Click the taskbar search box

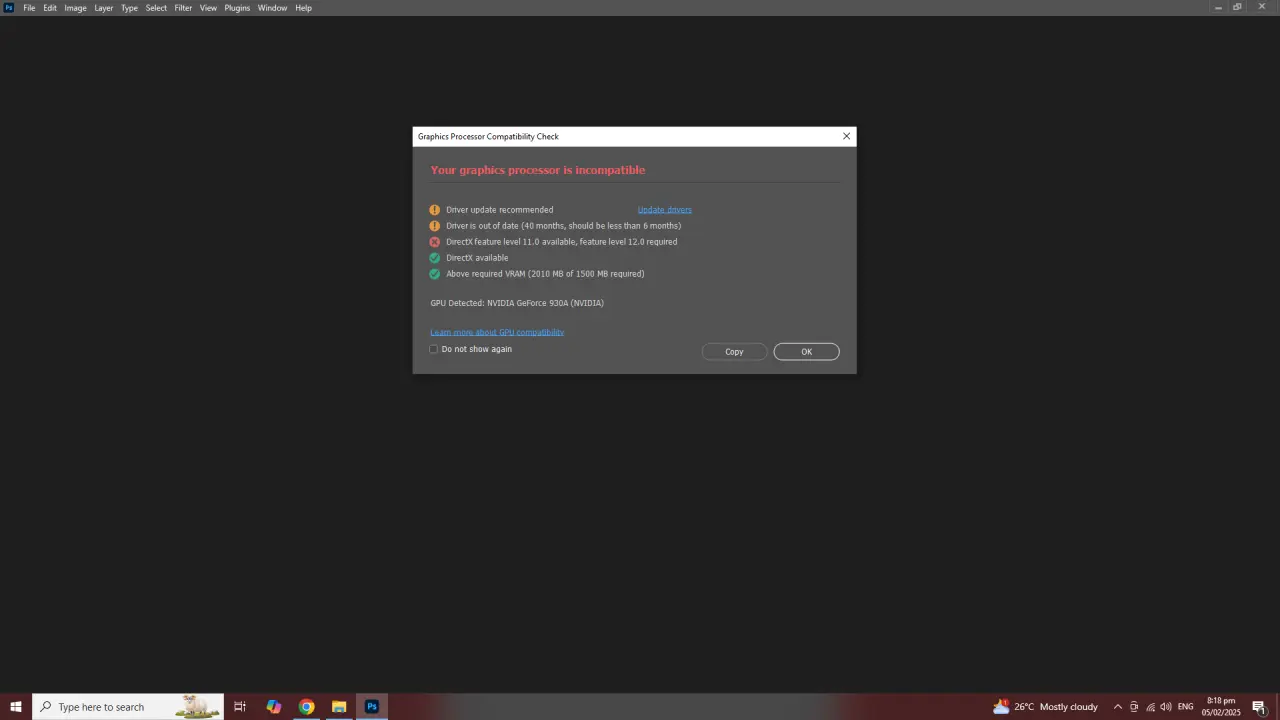pyautogui.click(x=128, y=707)
